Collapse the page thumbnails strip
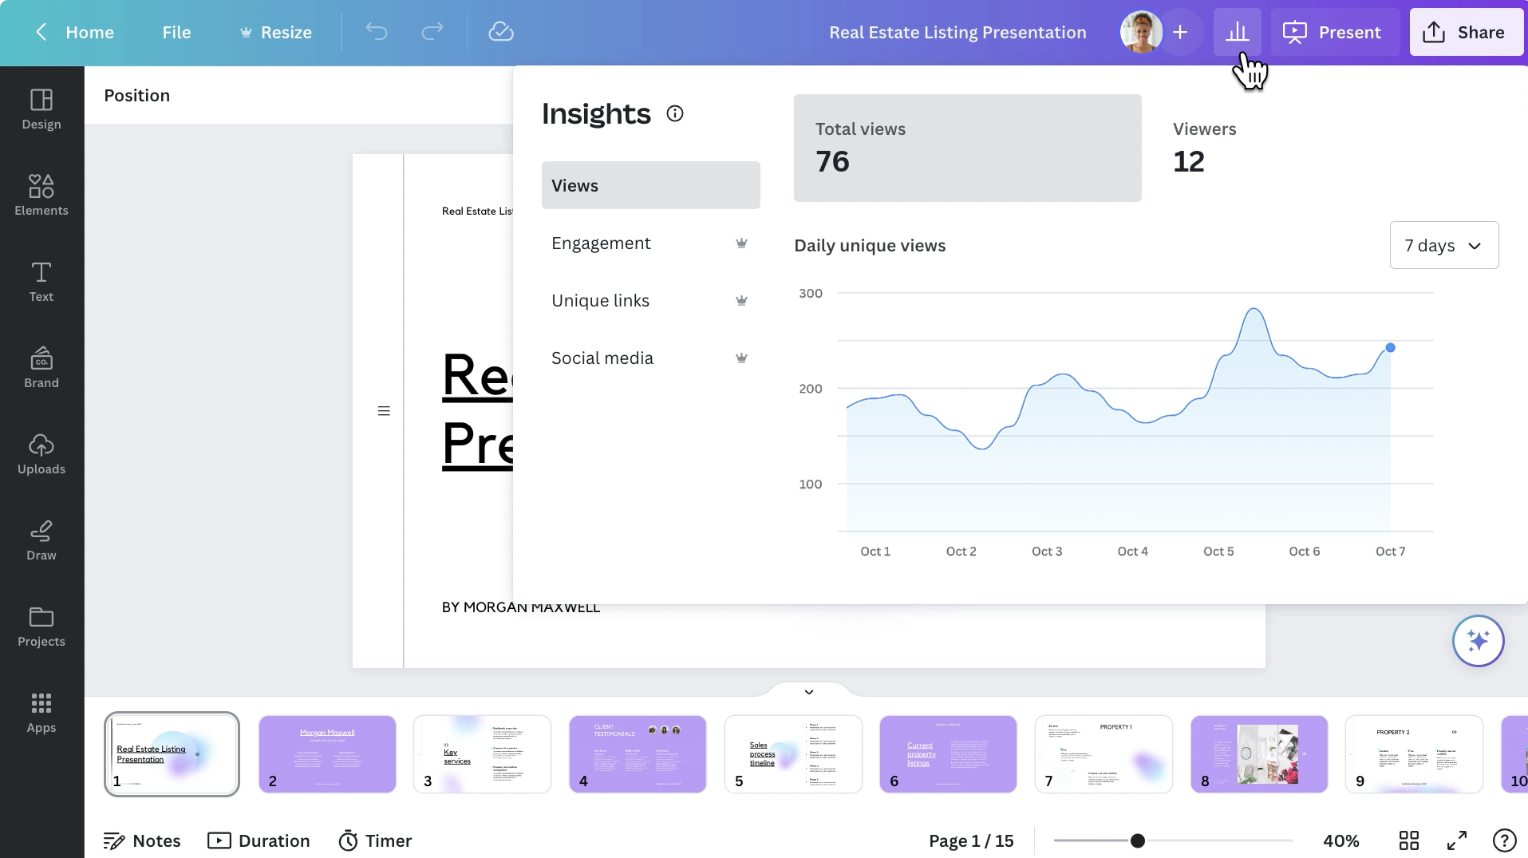This screenshot has width=1528, height=858. point(808,691)
